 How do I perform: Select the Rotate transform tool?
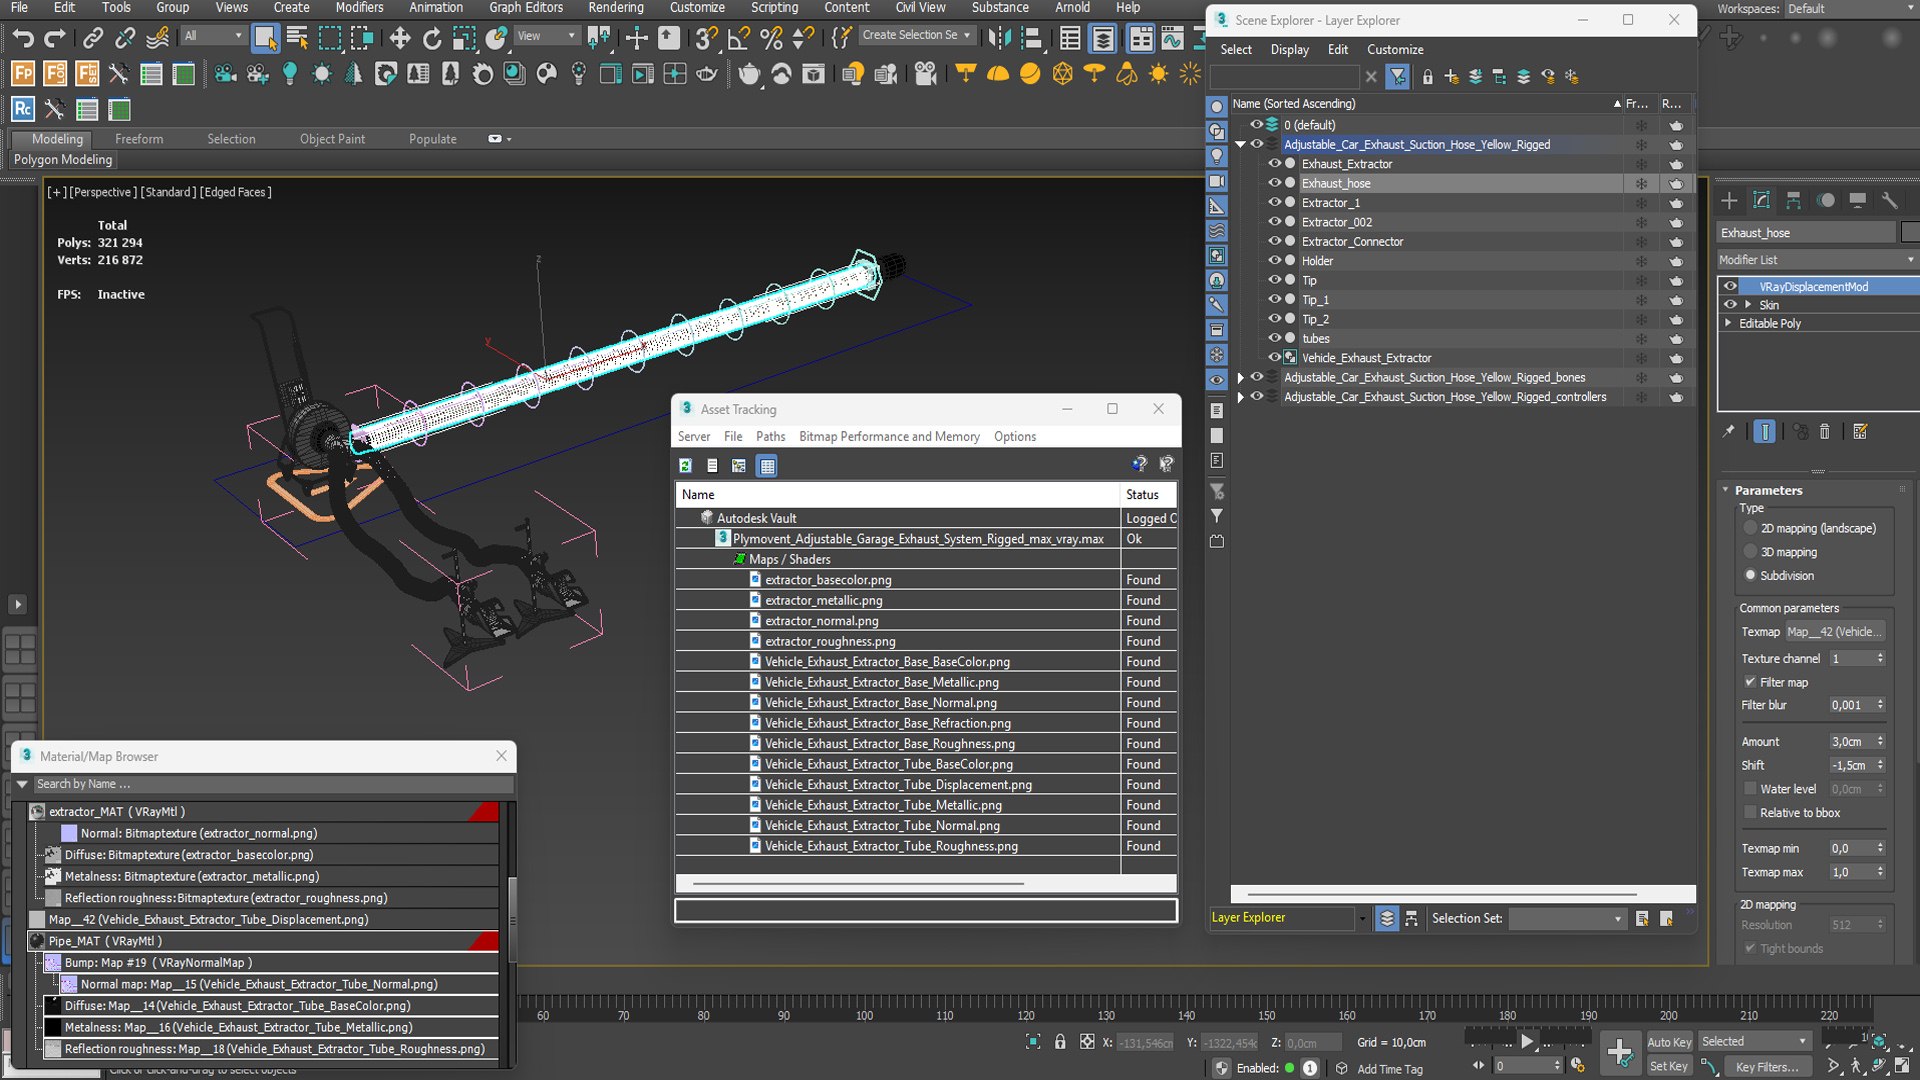point(432,39)
